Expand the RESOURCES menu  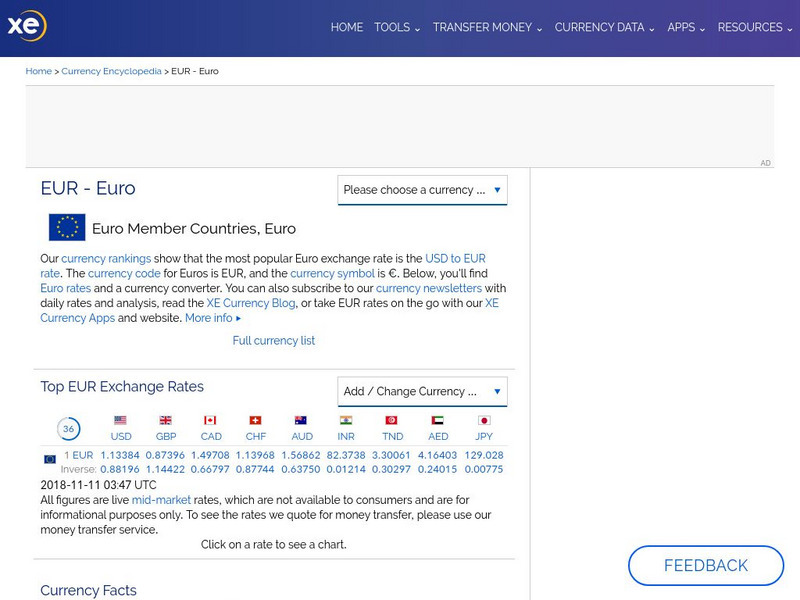755,27
